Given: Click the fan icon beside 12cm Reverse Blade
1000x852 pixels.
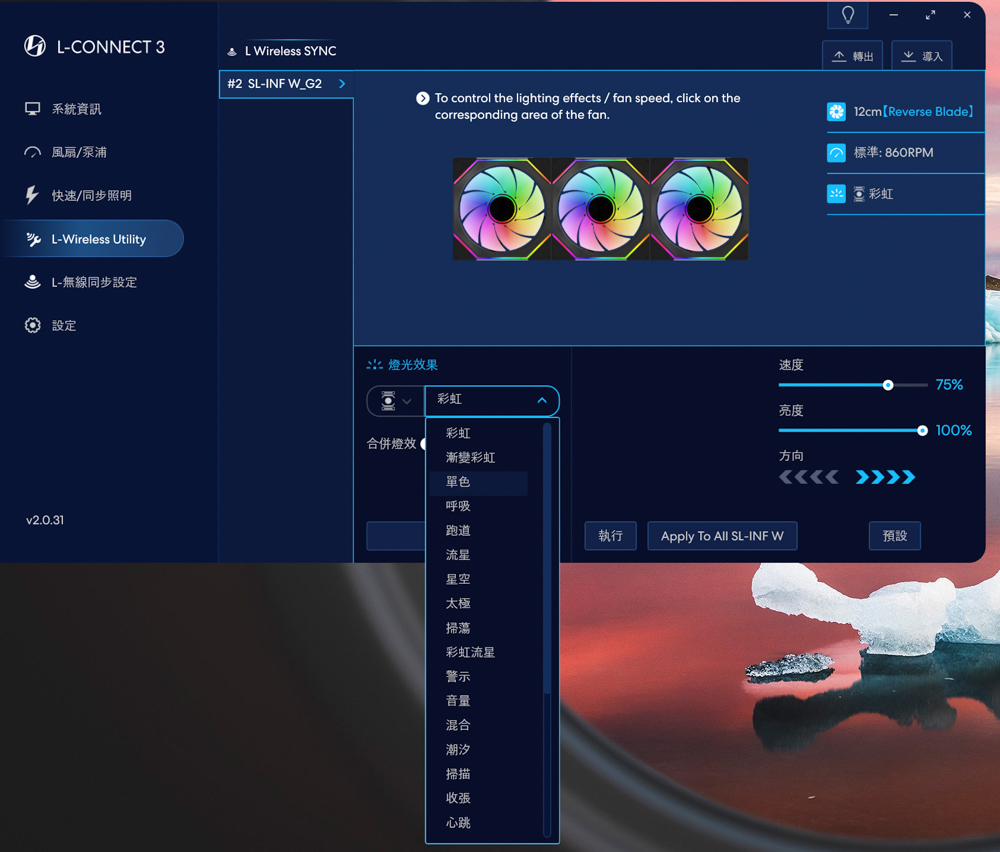Looking at the screenshot, I should tap(836, 112).
